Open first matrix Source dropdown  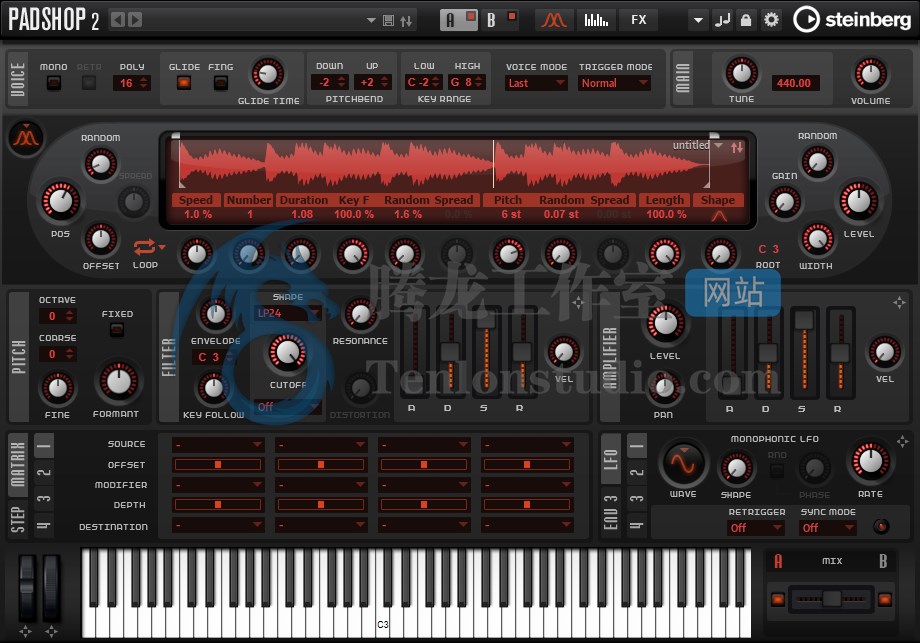point(218,445)
